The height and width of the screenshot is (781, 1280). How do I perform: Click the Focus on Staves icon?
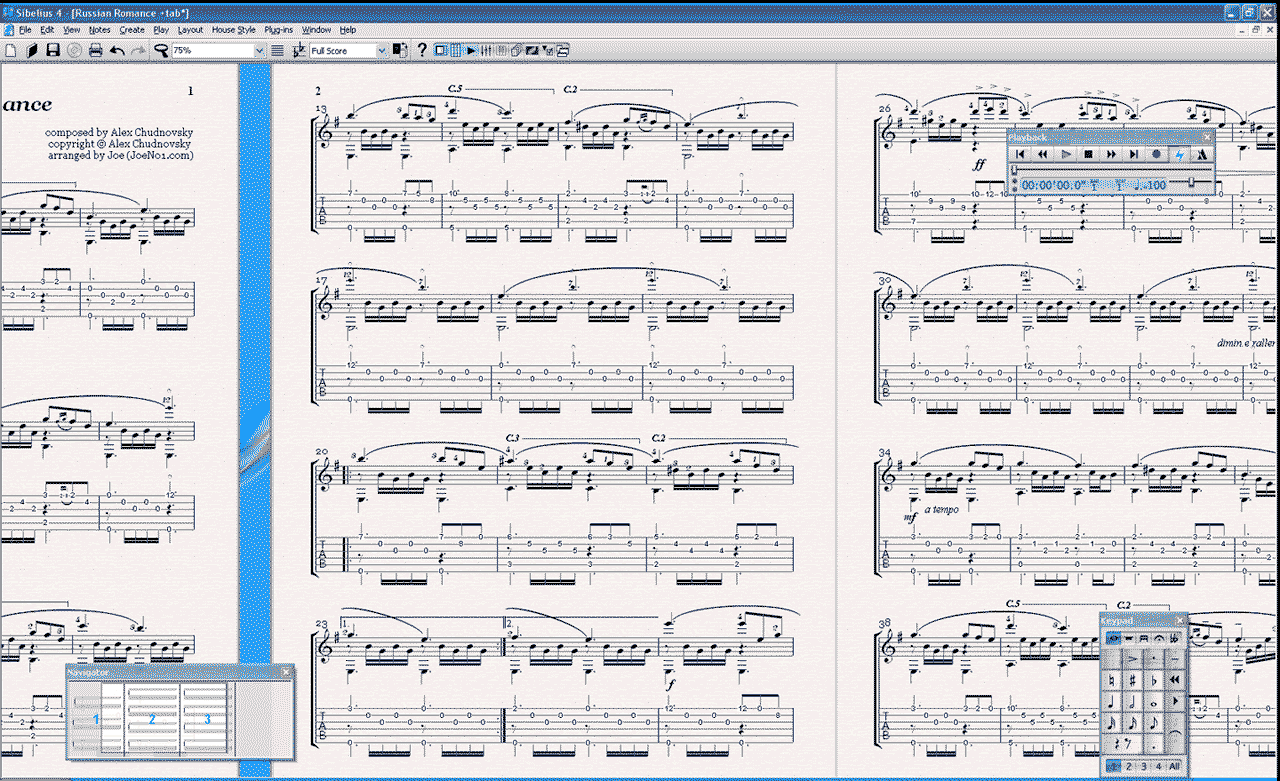[277, 50]
